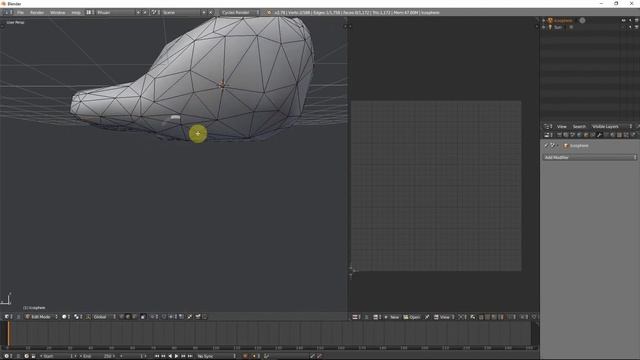Click Icosphere mesh icon in outliner

pos(550,20)
